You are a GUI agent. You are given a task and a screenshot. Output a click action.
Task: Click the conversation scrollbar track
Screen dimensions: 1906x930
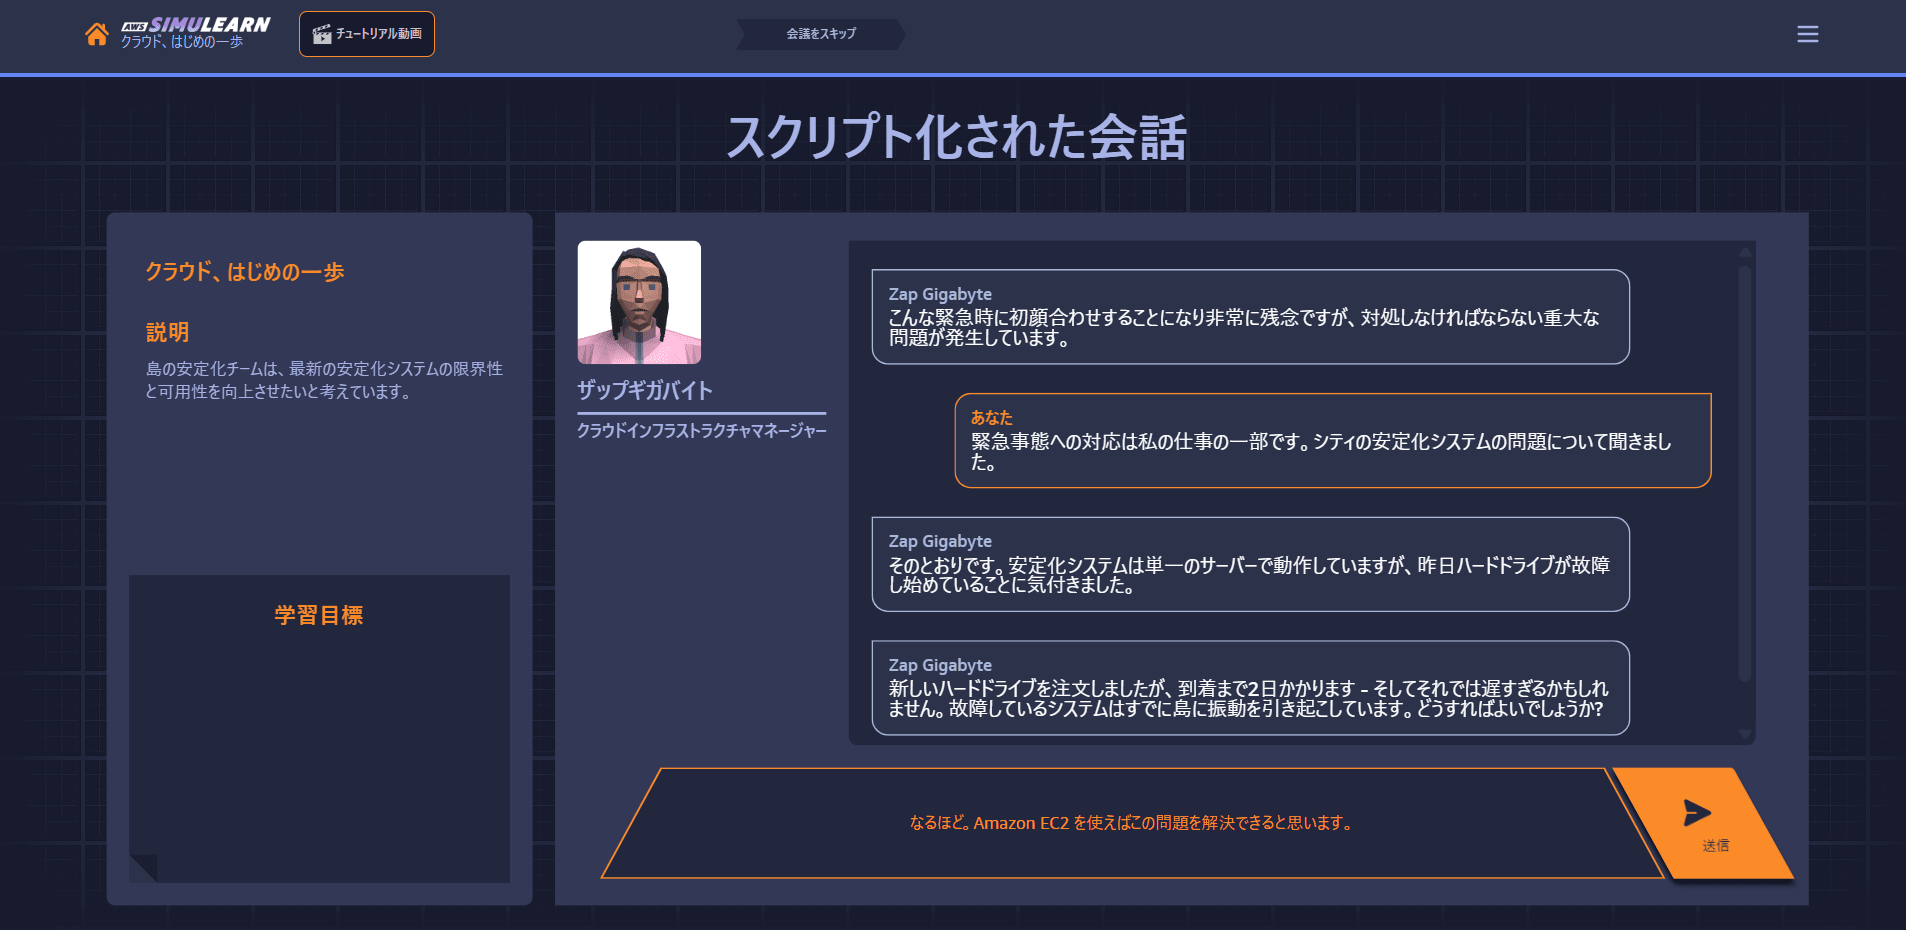click(1745, 473)
